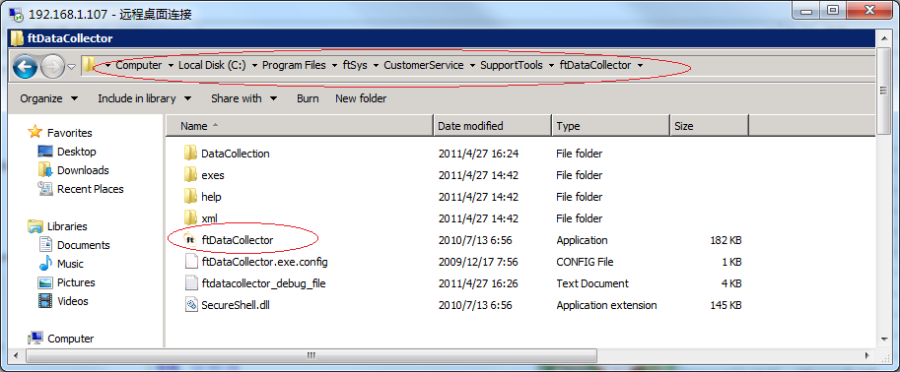The width and height of the screenshot is (900, 372).
Task: Click the Favorites star icon
Action: tap(35, 132)
